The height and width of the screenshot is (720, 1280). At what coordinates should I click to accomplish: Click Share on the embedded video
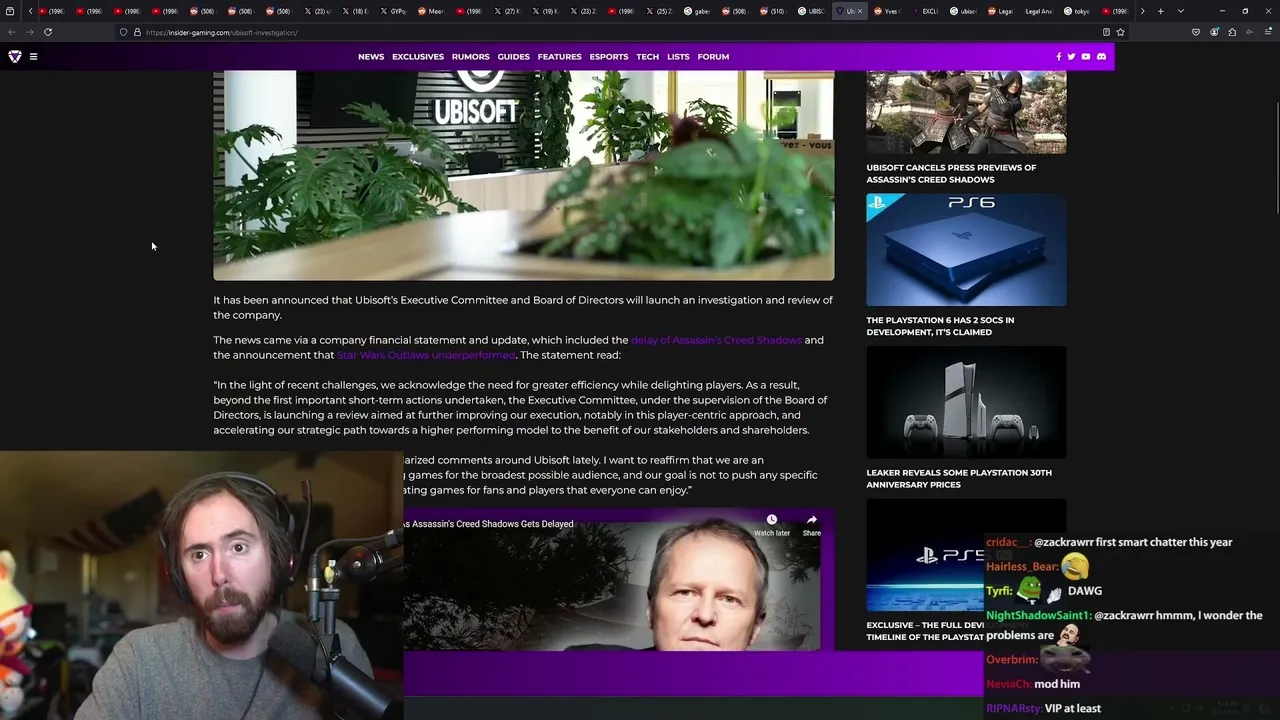[811, 525]
